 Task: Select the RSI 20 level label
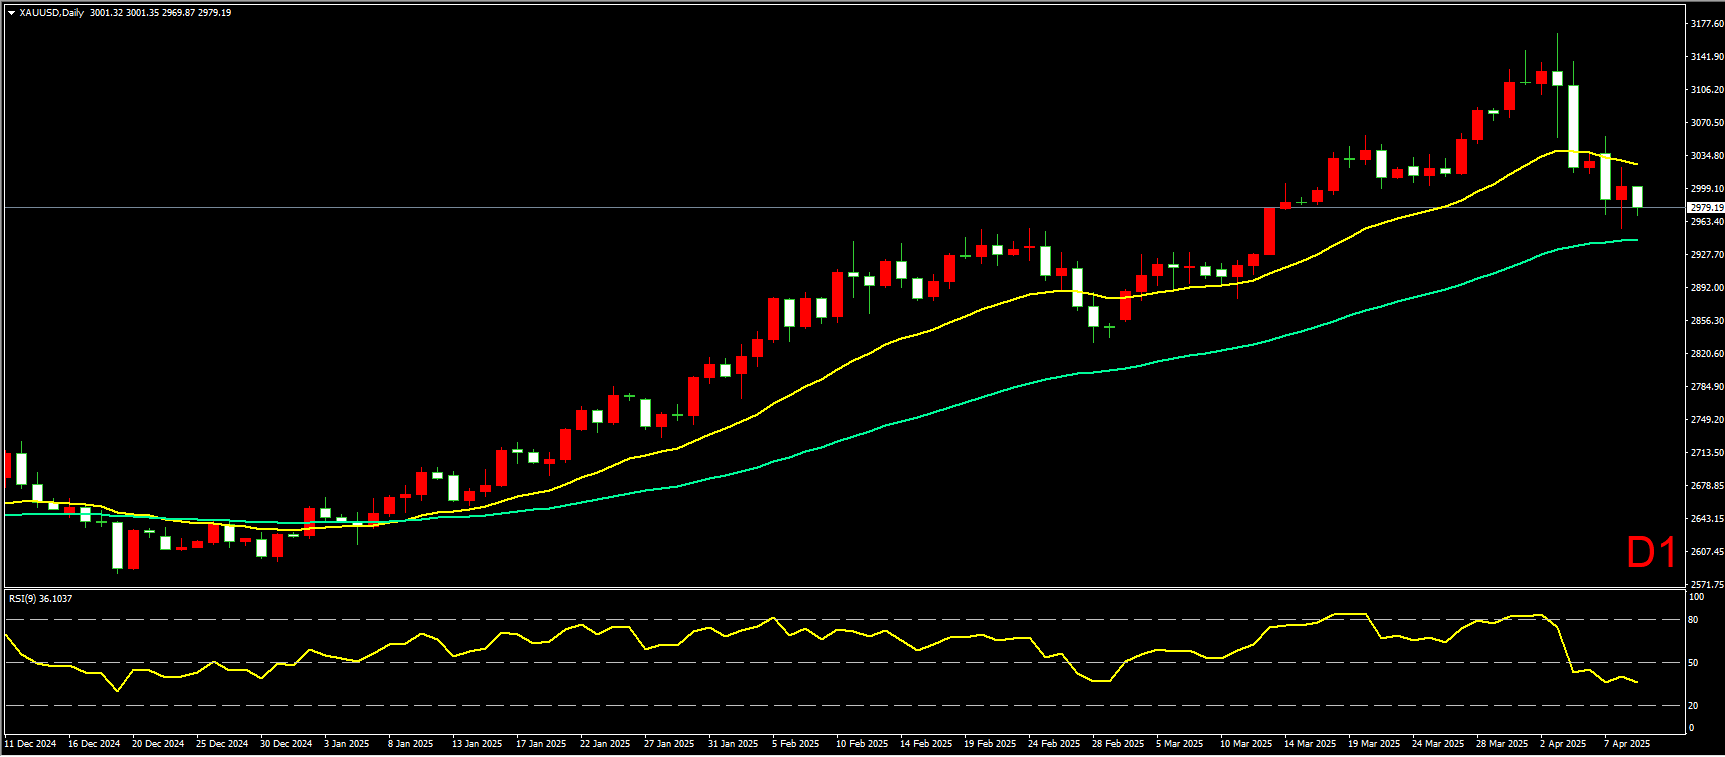tap(1693, 705)
